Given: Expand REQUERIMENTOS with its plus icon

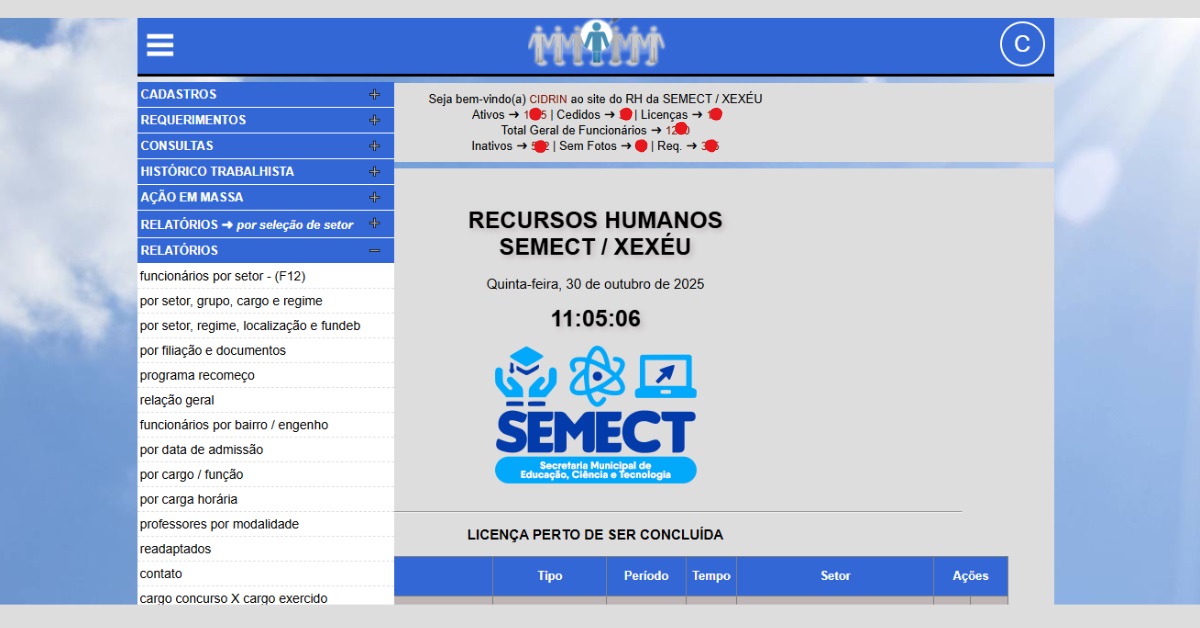Looking at the screenshot, I should click(374, 120).
